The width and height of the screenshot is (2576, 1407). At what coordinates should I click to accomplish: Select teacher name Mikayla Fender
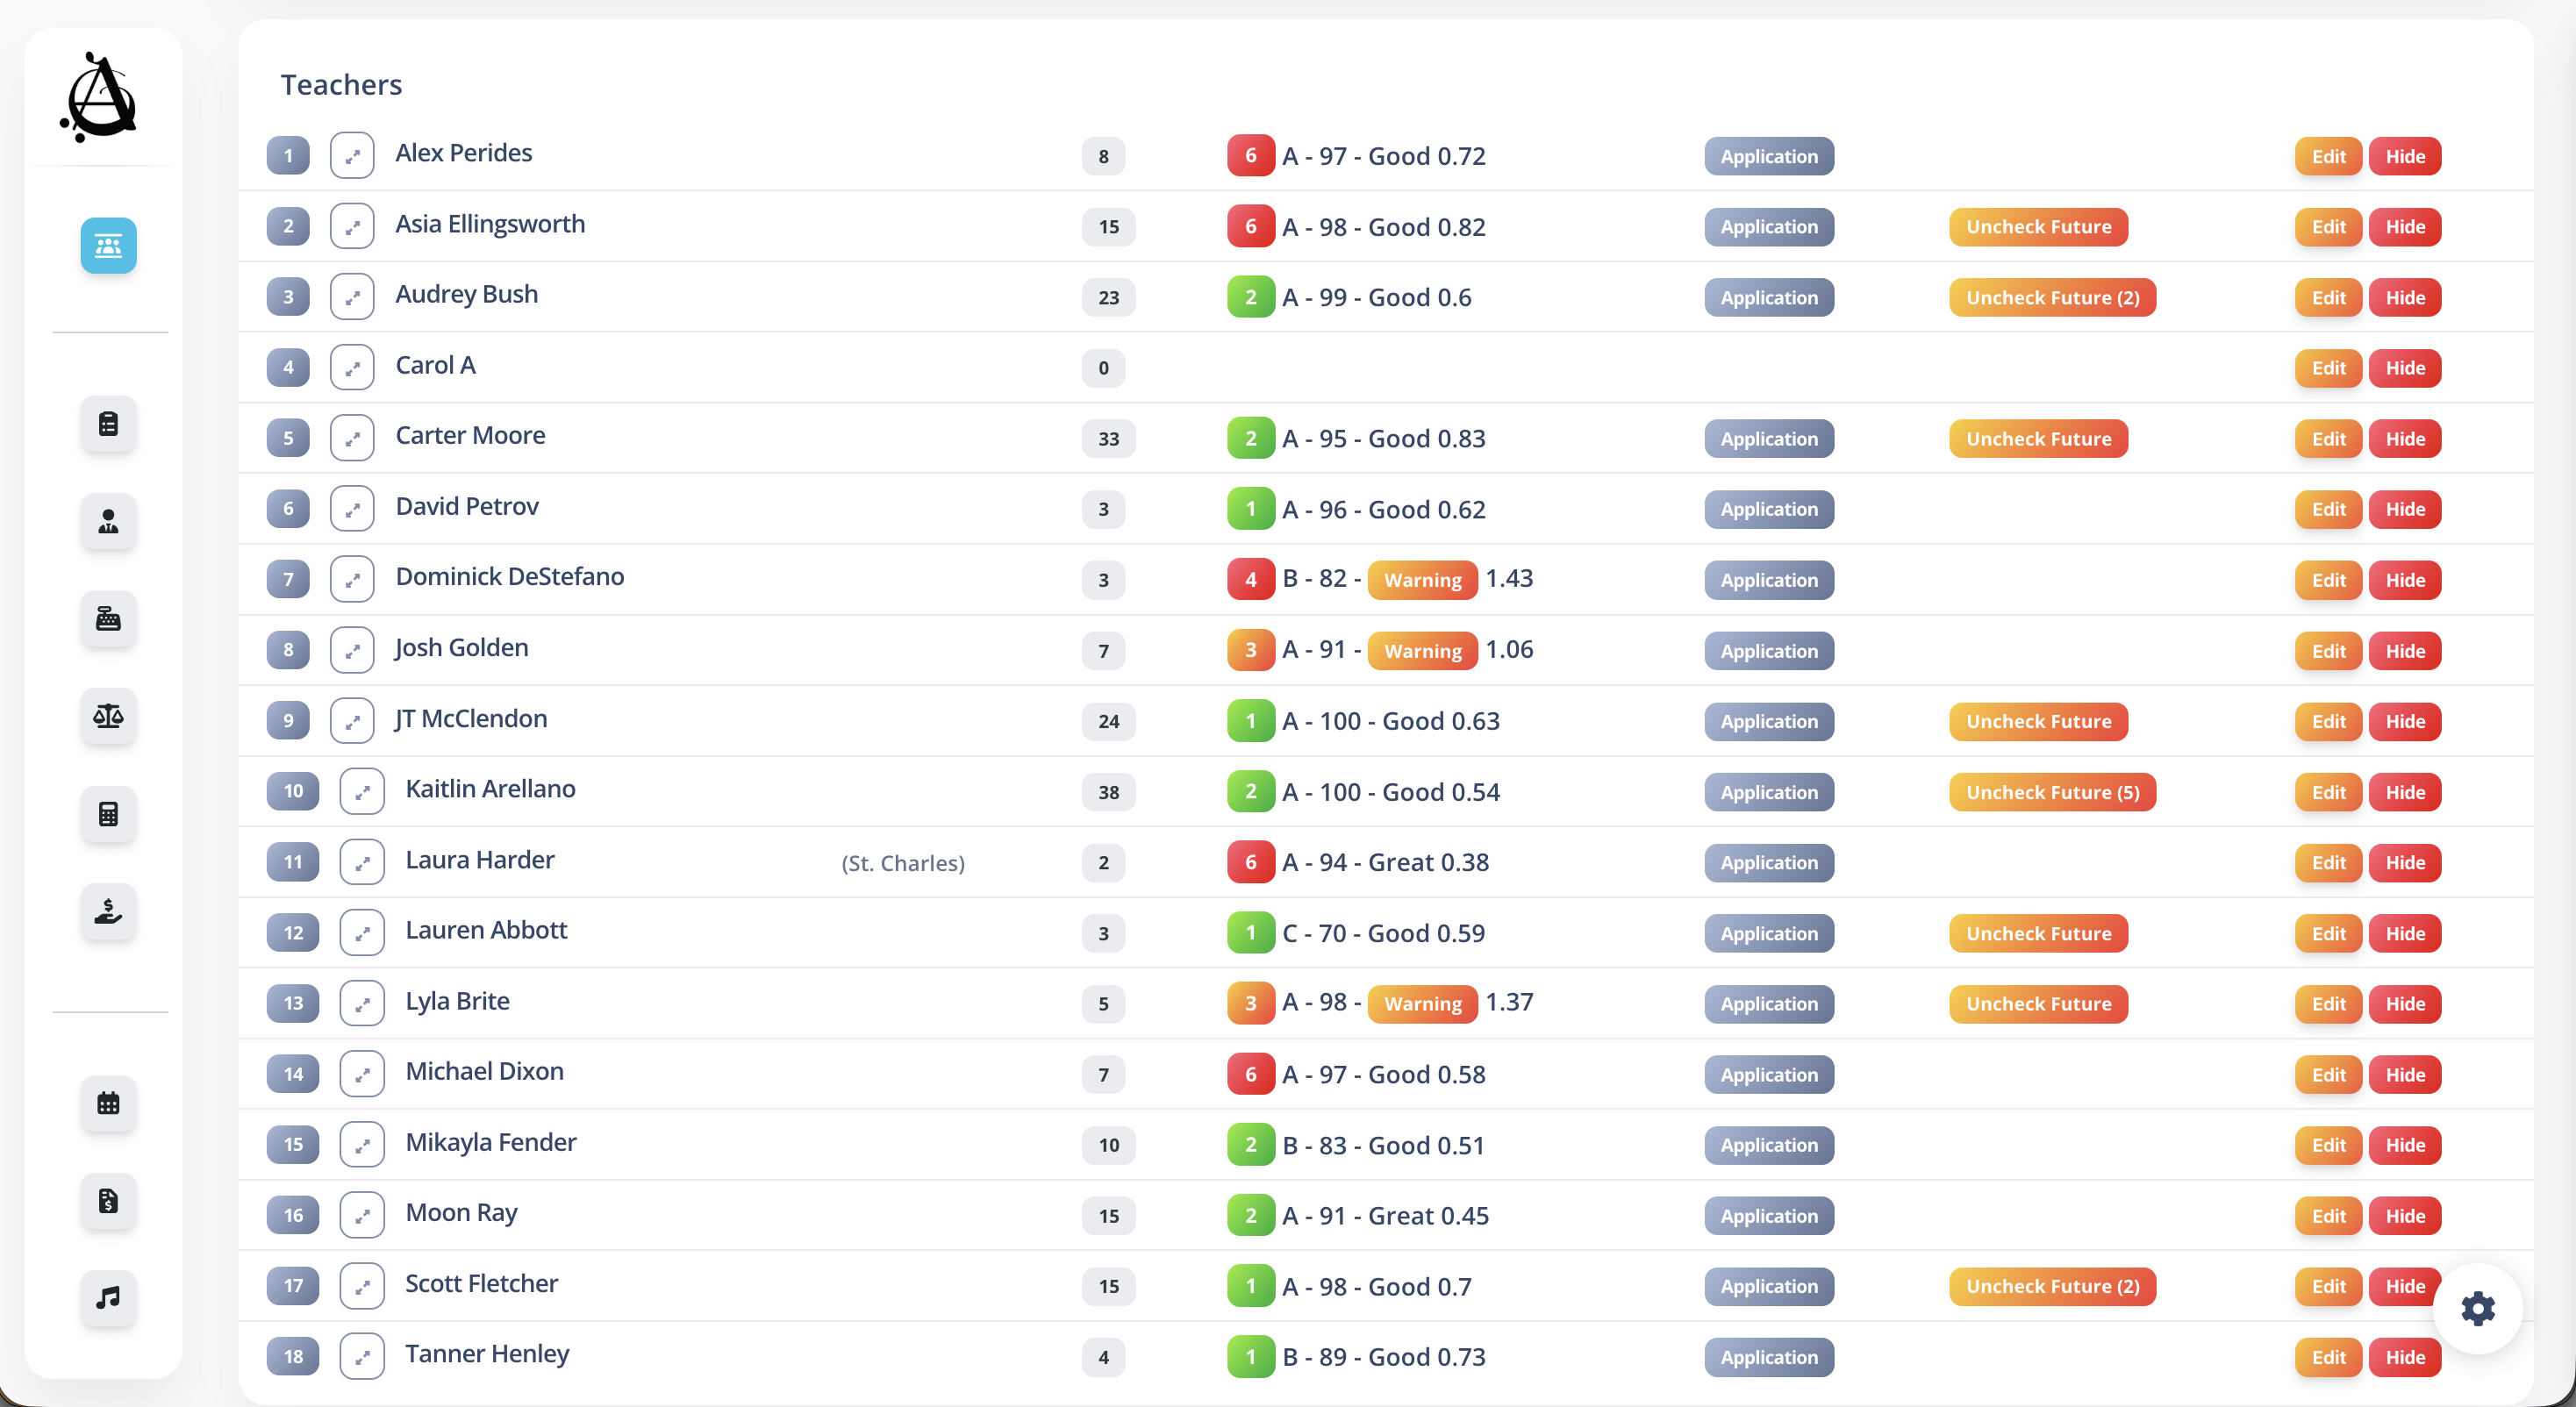coord(490,1143)
